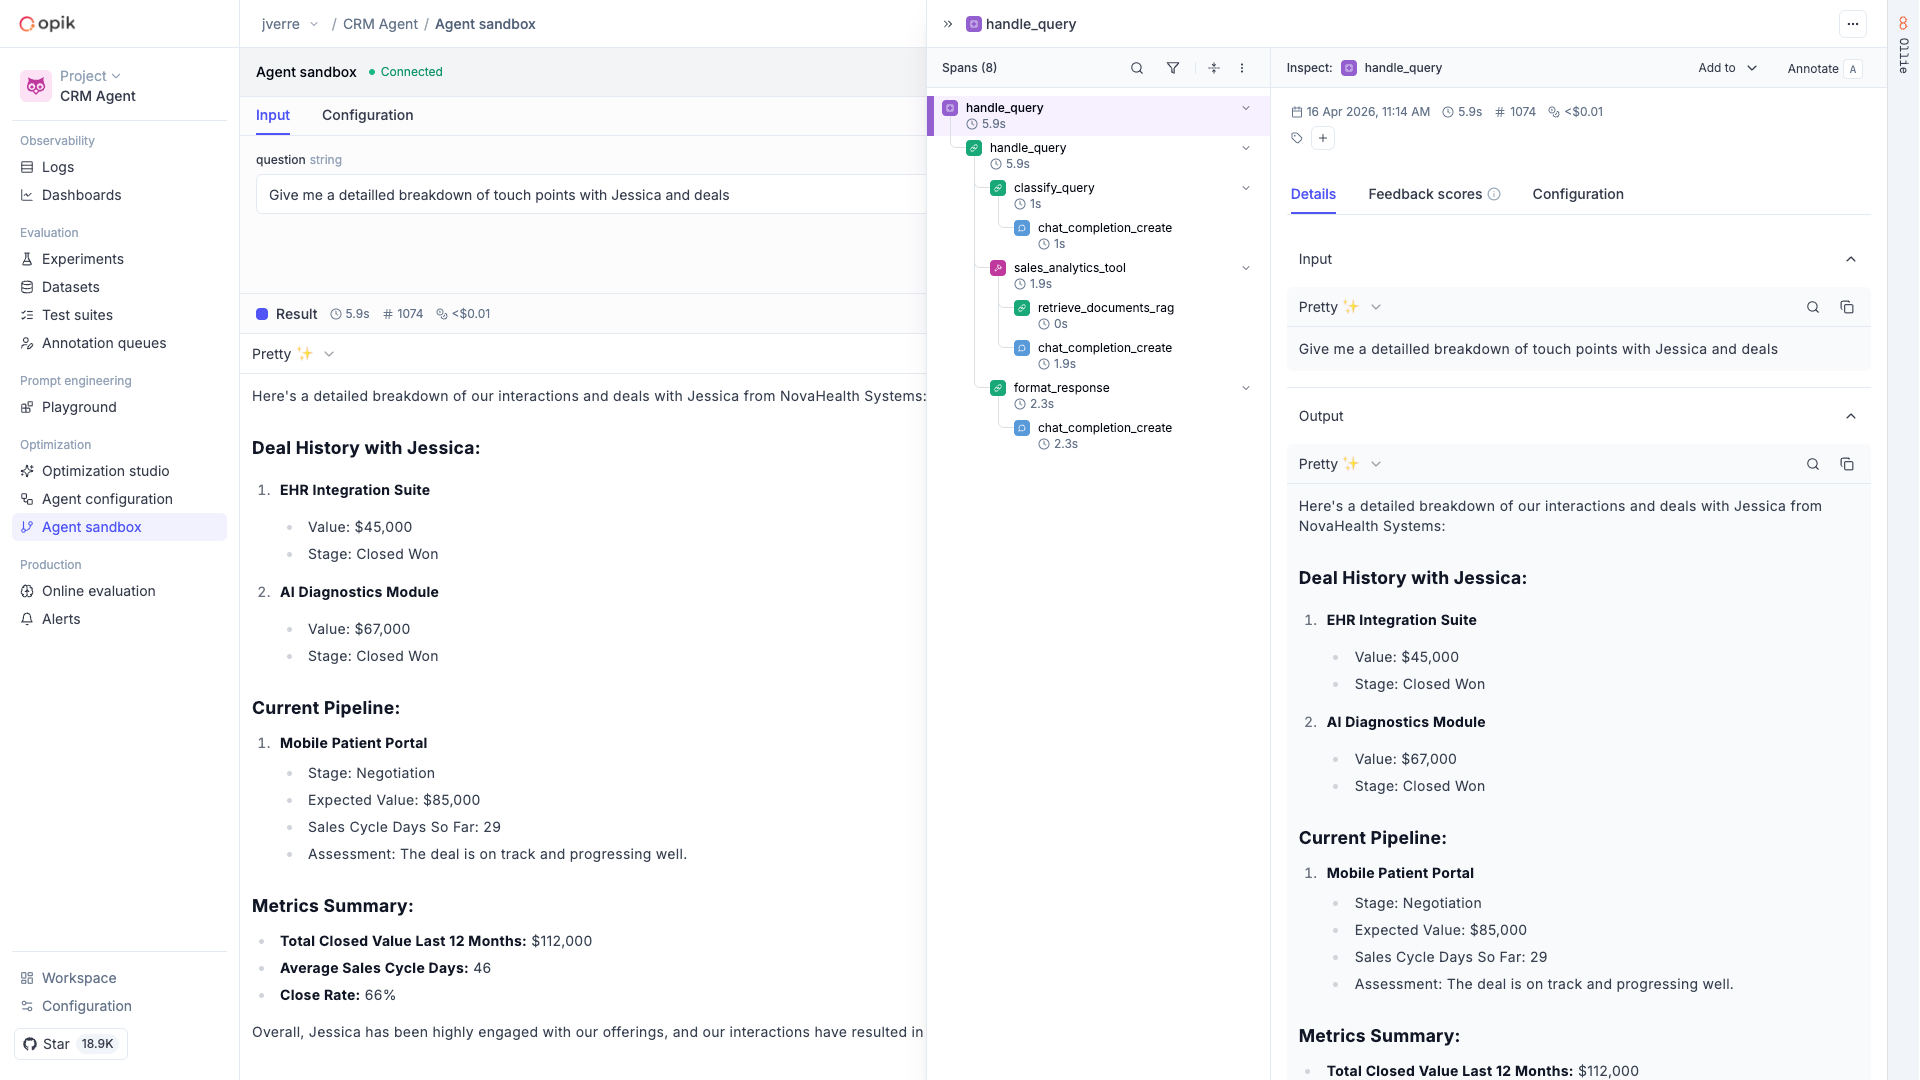
Task: Open the Feedback scores tab
Action: 1424,194
